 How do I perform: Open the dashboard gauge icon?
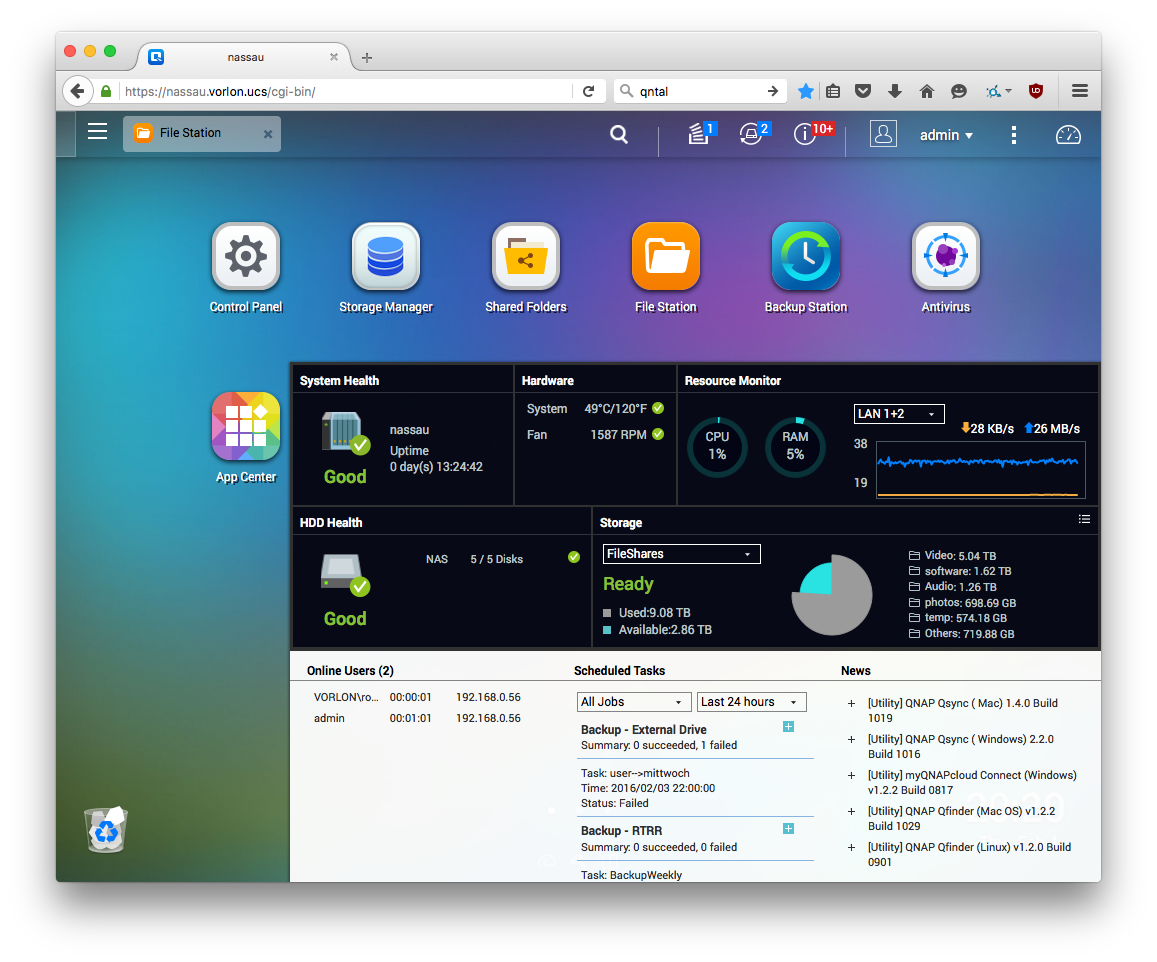(1069, 135)
